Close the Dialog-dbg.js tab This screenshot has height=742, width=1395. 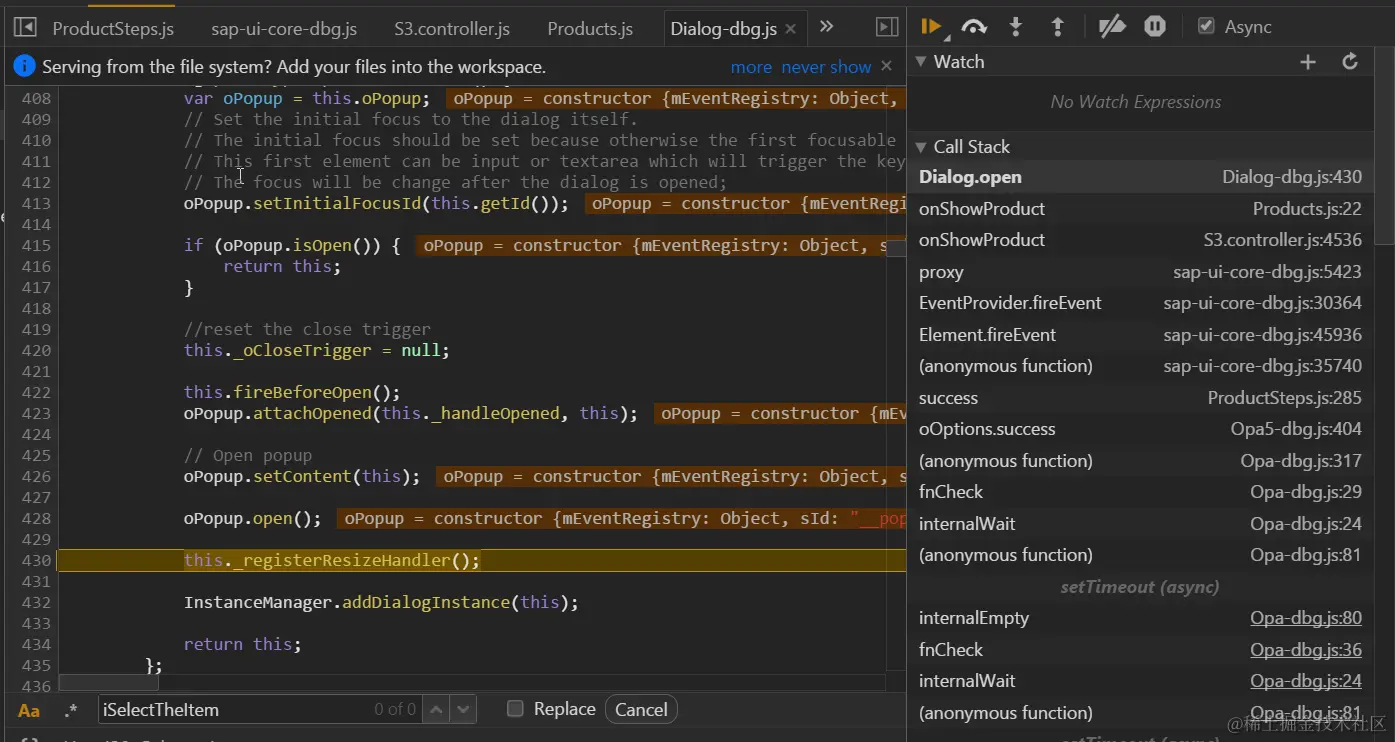790,29
